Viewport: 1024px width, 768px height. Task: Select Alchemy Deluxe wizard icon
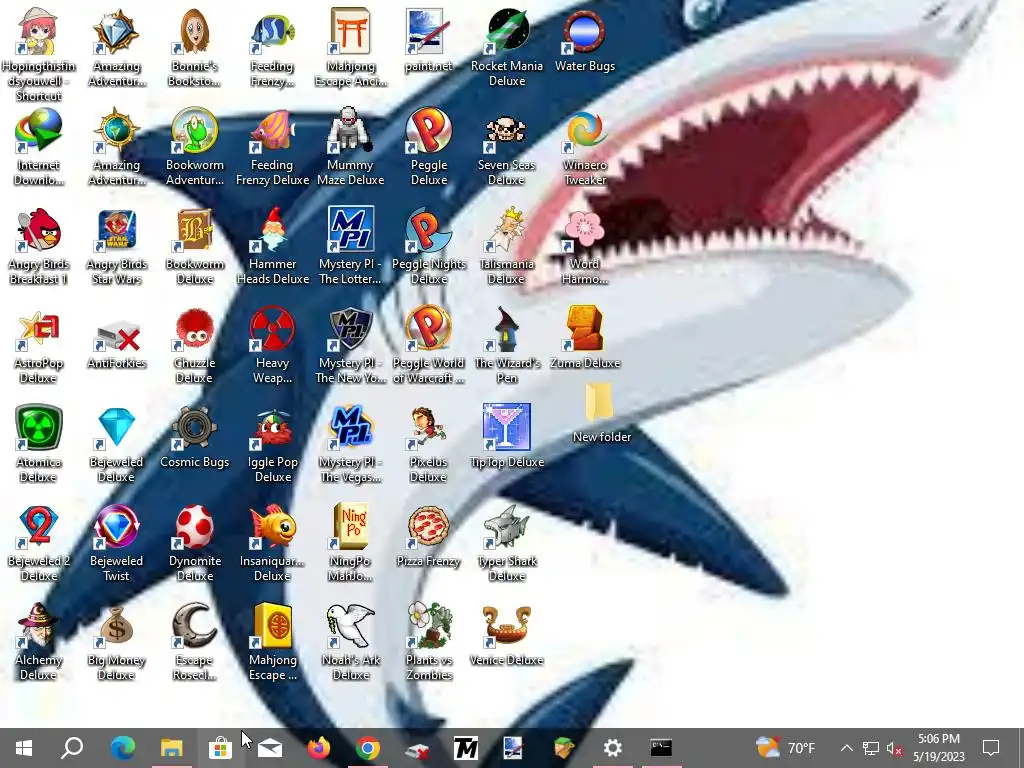pos(39,626)
